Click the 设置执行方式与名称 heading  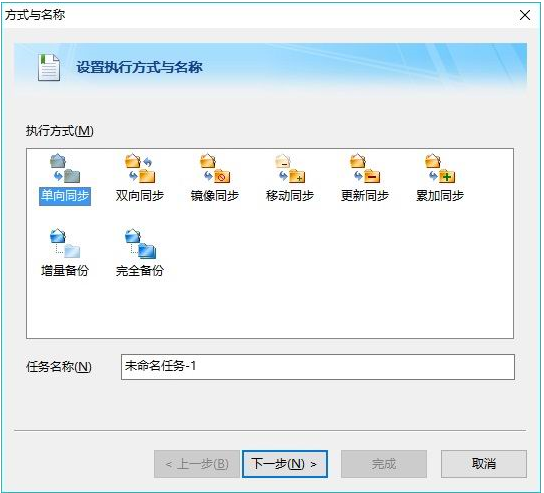[x=139, y=67]
